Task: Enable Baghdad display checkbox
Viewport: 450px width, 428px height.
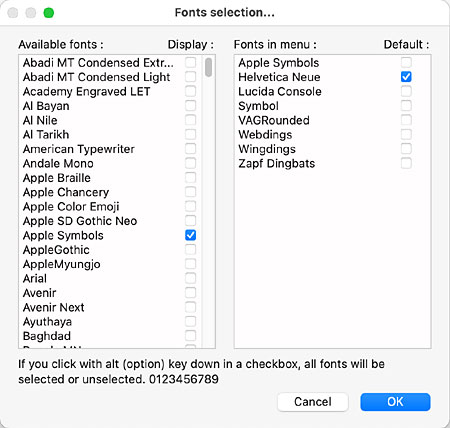Action: coord(190,336)
